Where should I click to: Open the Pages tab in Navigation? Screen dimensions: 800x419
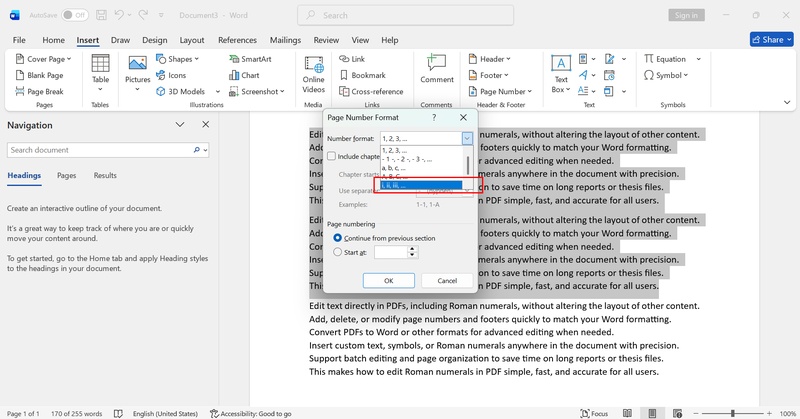coord(66,175)
